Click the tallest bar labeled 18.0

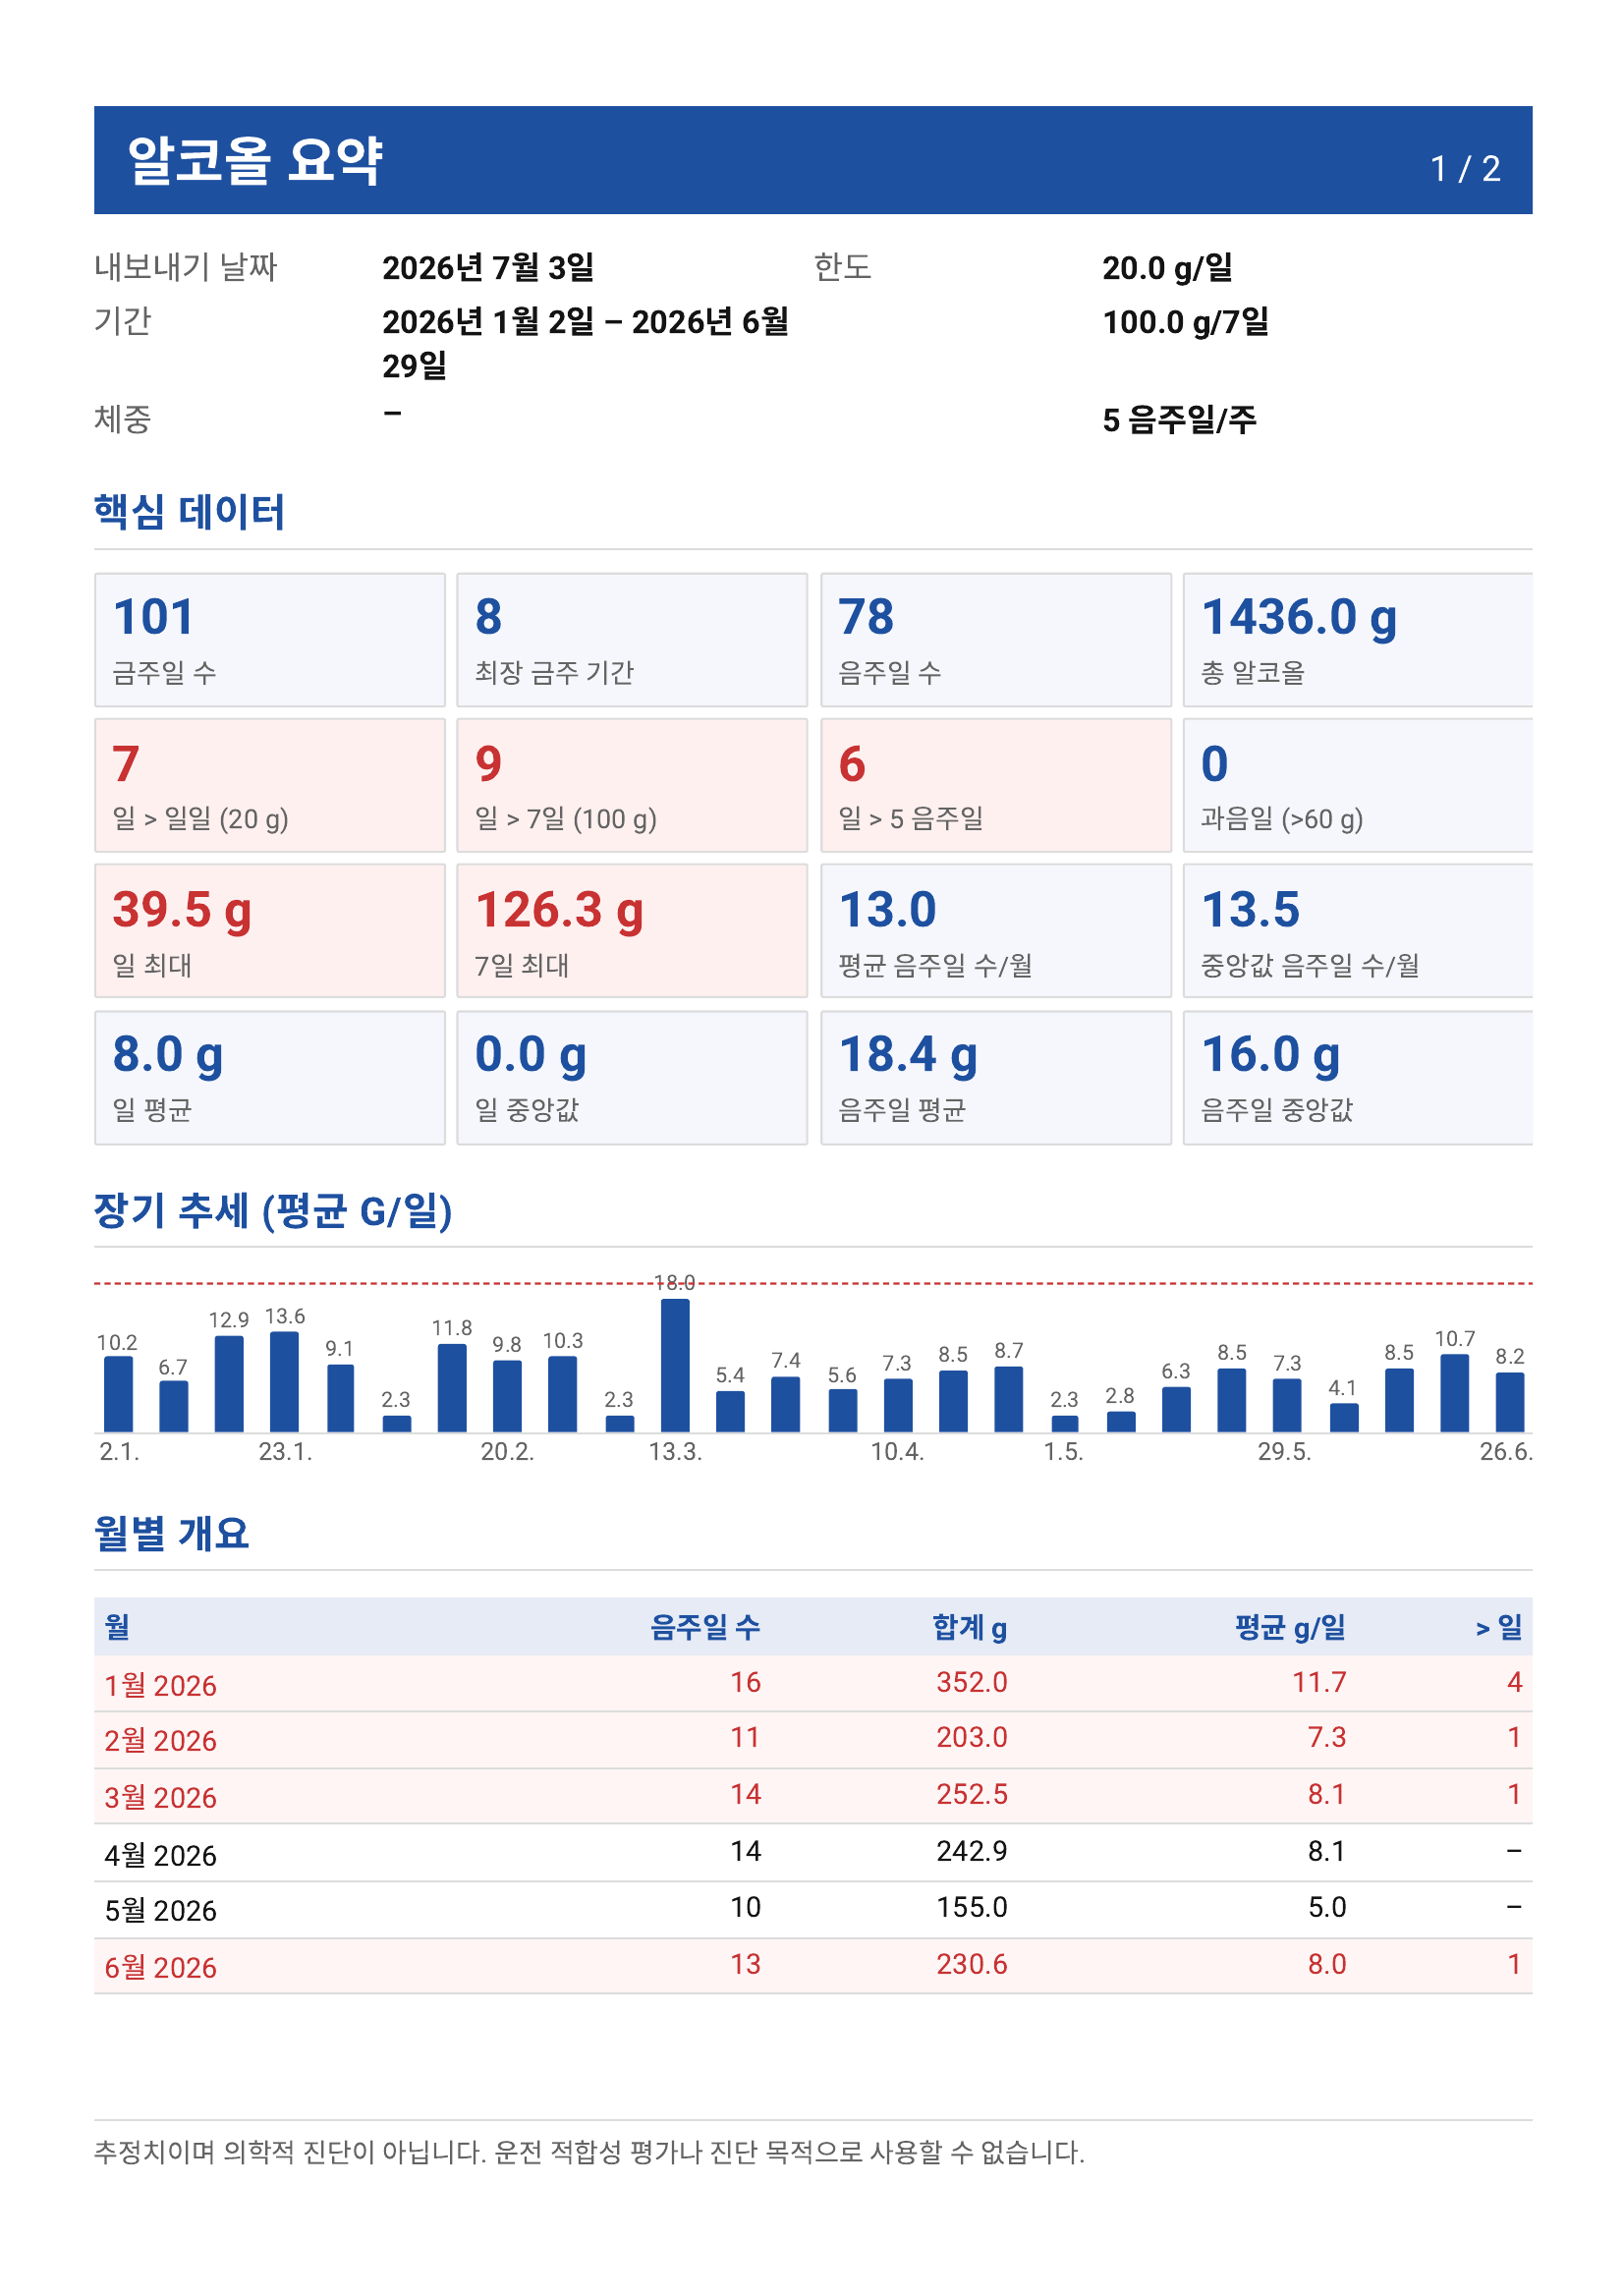(x=675, y=1365)
